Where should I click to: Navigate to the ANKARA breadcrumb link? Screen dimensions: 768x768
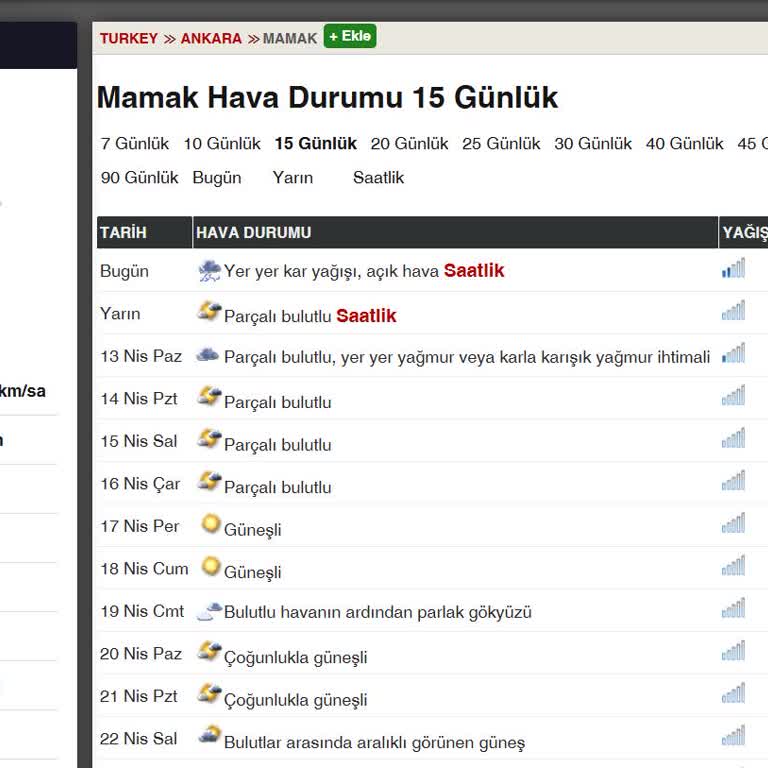tap(211, 39)
